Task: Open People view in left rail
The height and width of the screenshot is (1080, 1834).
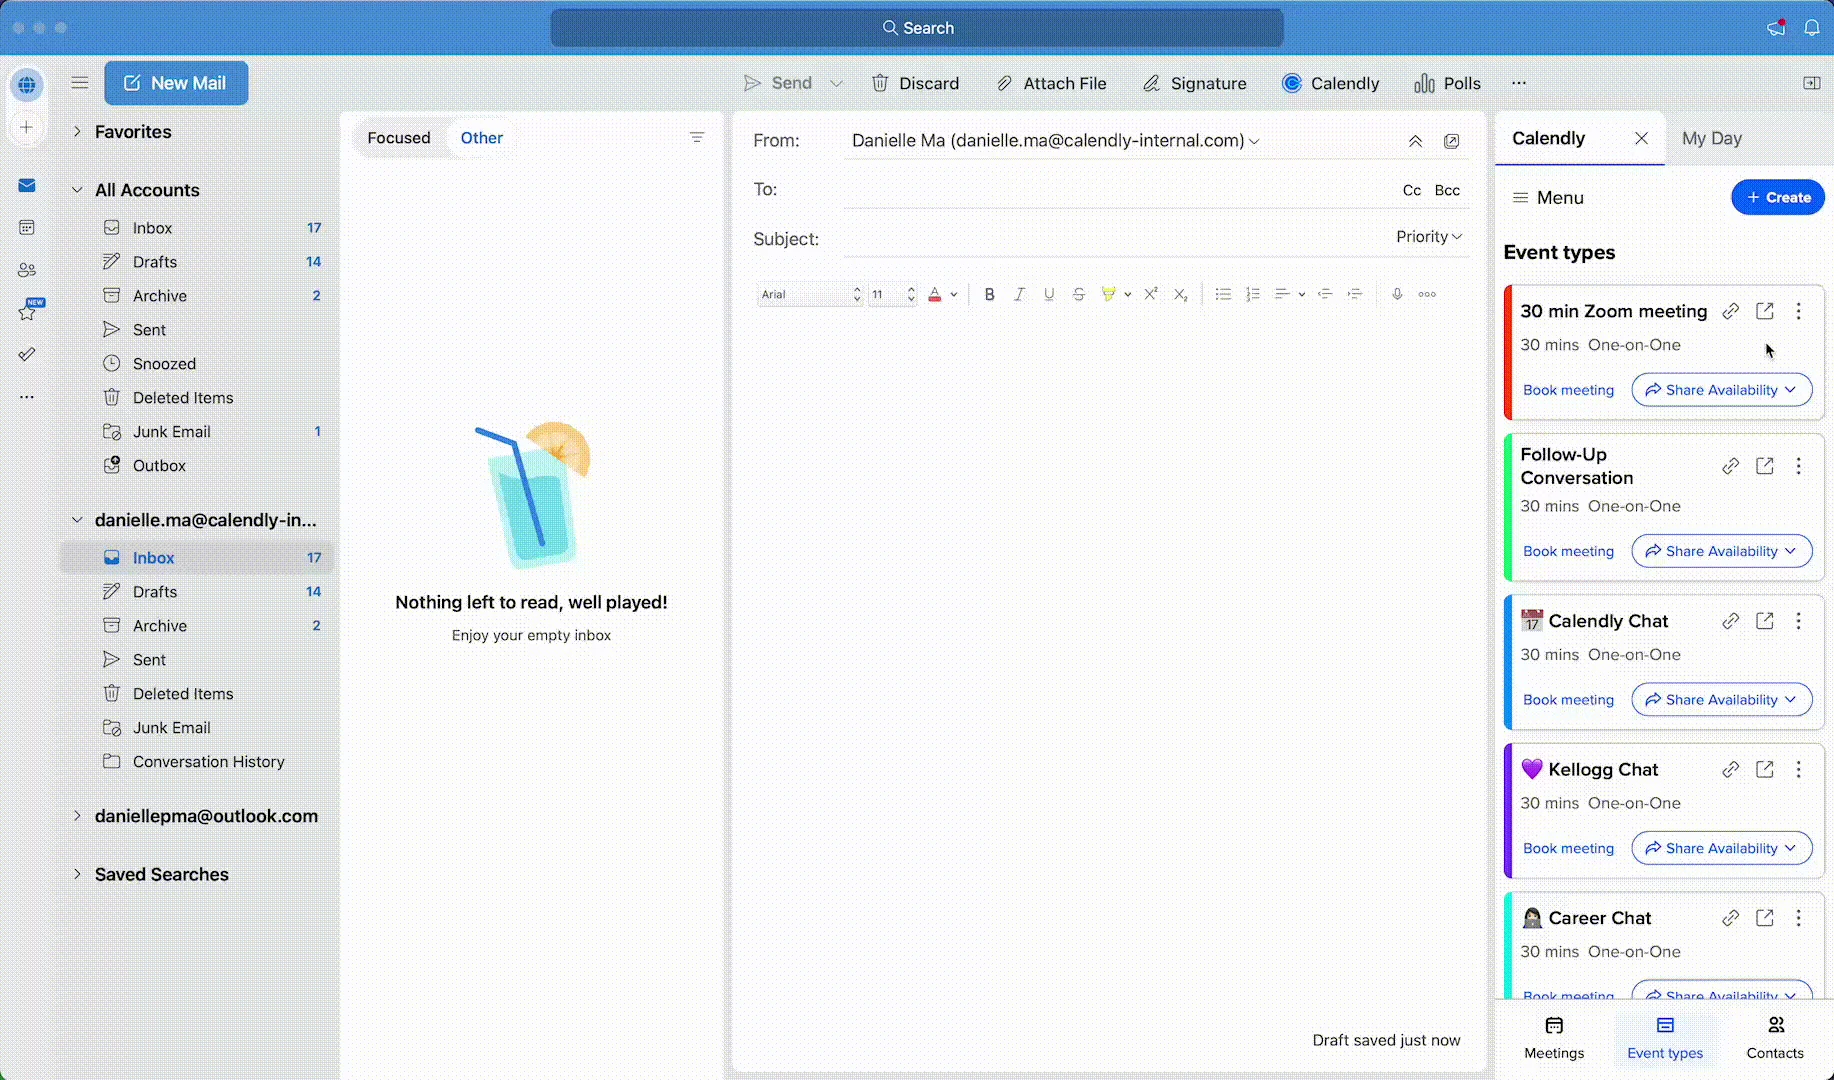Action: [x=27, y=270]
